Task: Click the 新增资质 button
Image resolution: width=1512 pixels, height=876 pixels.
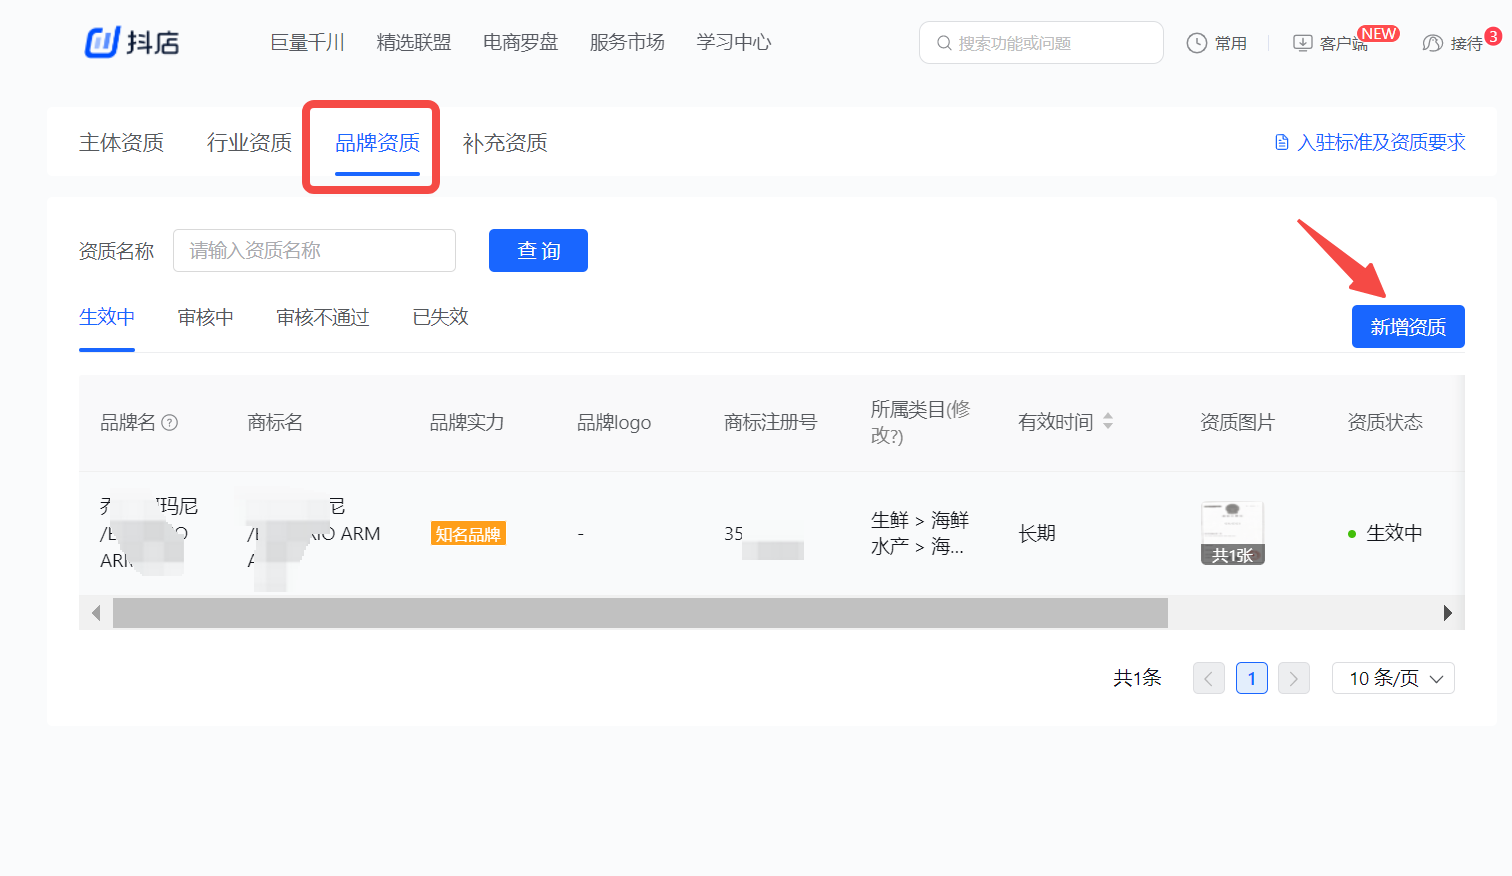Action: 1408,326
